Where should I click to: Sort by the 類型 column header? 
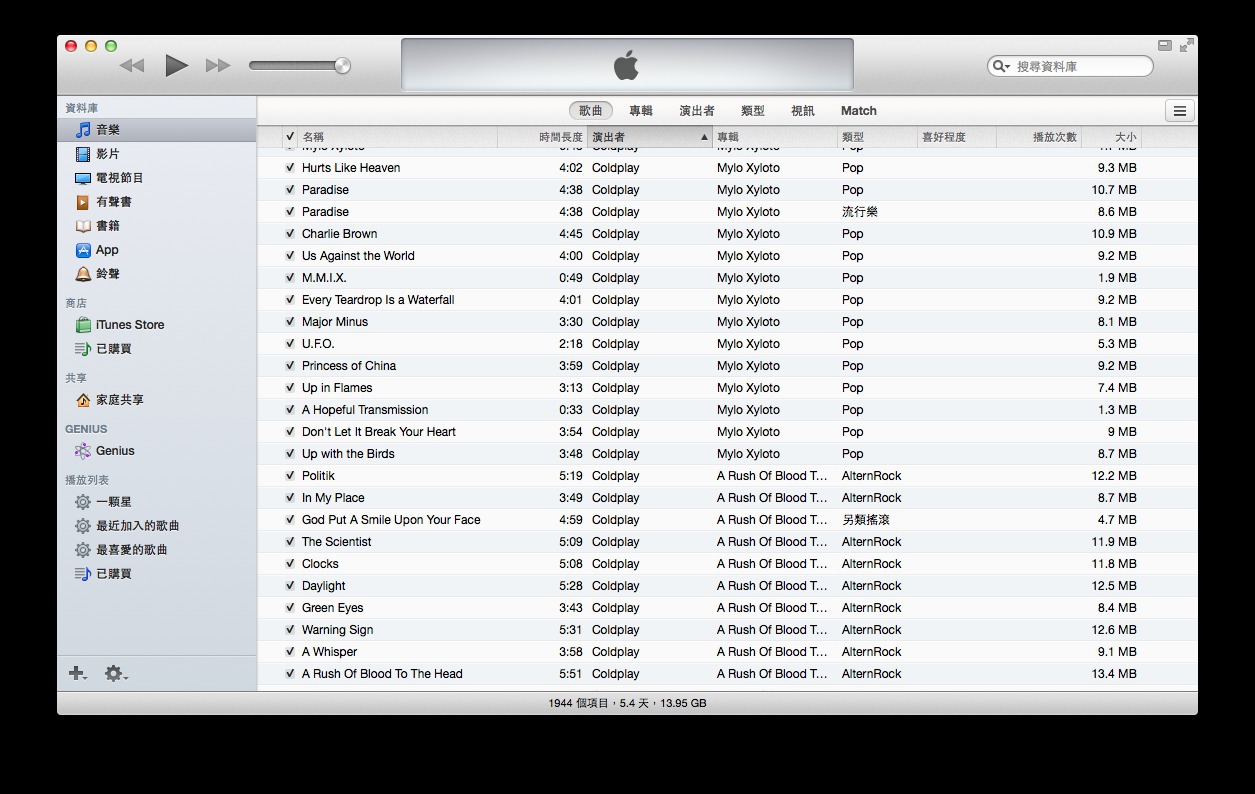tap(877, 137)
